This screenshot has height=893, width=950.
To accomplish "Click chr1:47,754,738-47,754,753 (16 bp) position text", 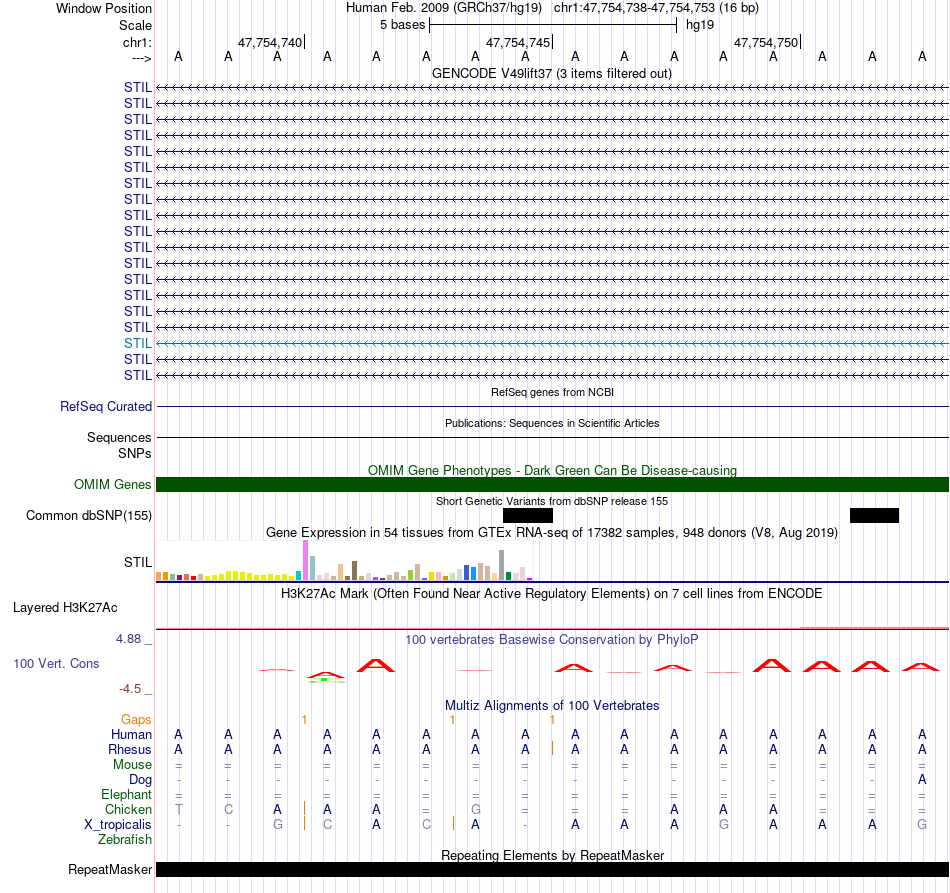I will point(656,8).
